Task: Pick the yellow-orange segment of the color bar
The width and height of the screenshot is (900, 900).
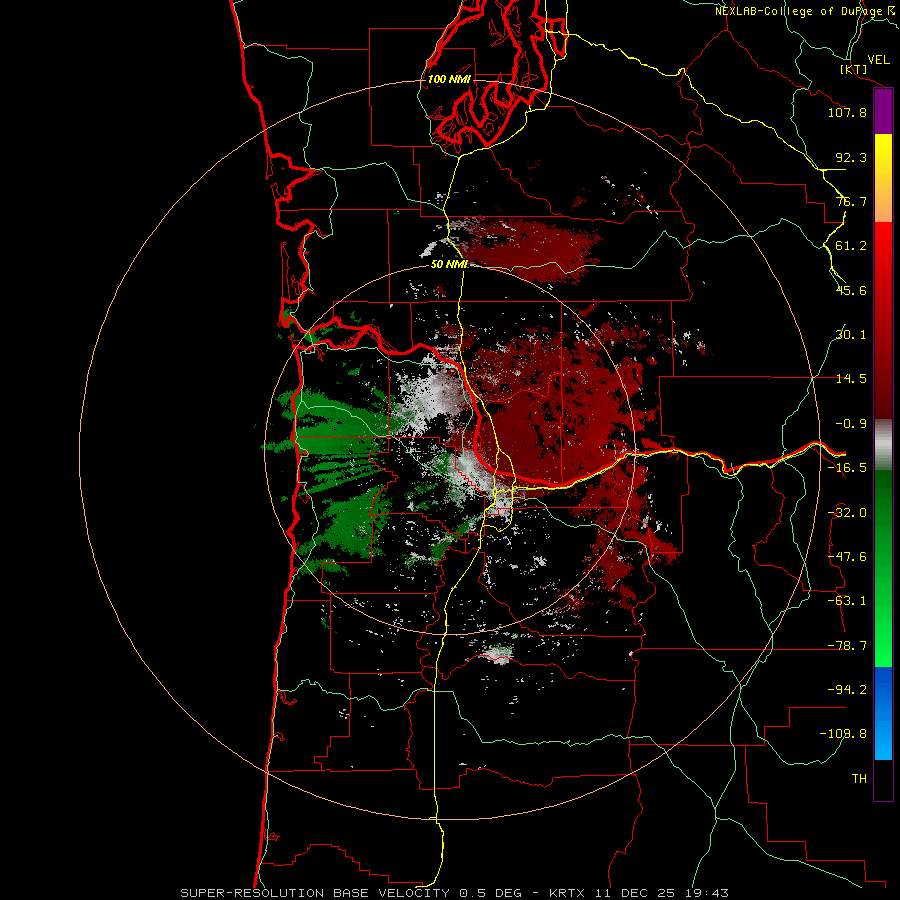Action: (x=883, y=178)
